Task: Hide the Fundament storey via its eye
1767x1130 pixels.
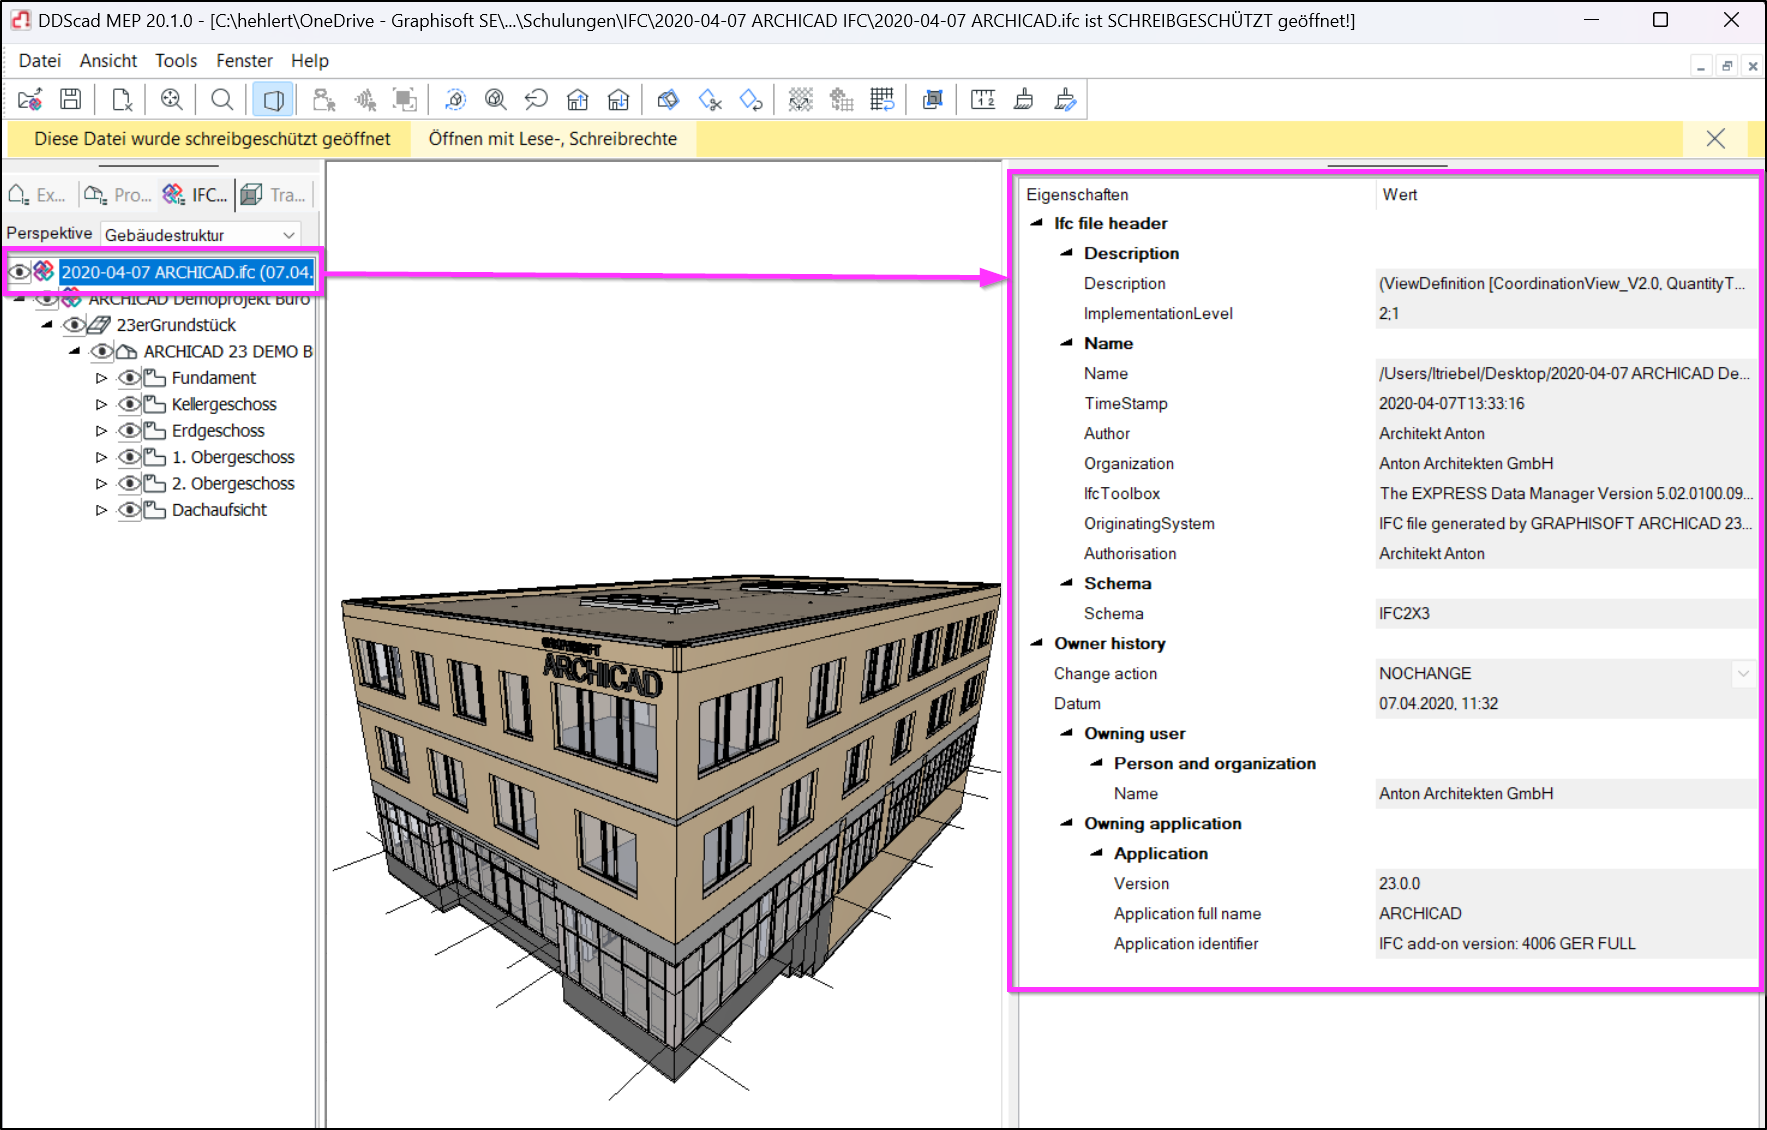Action: tap(130, 378)
